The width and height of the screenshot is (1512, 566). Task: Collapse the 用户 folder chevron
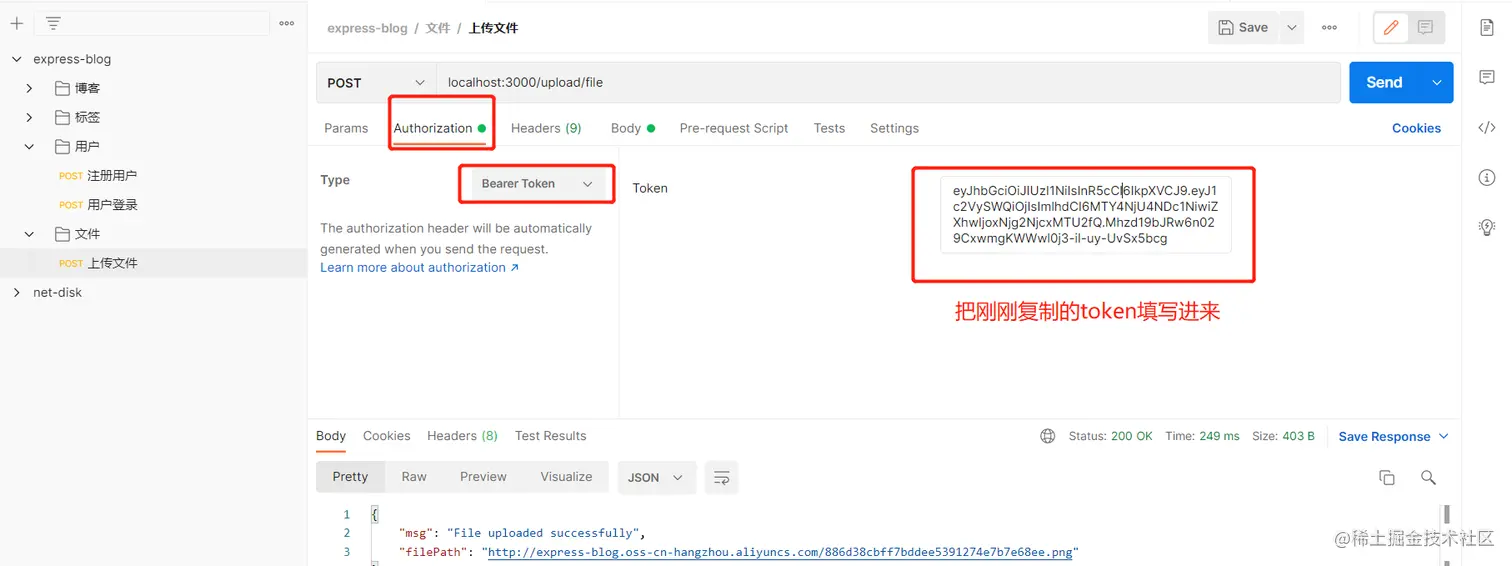[x=29, y=146]
